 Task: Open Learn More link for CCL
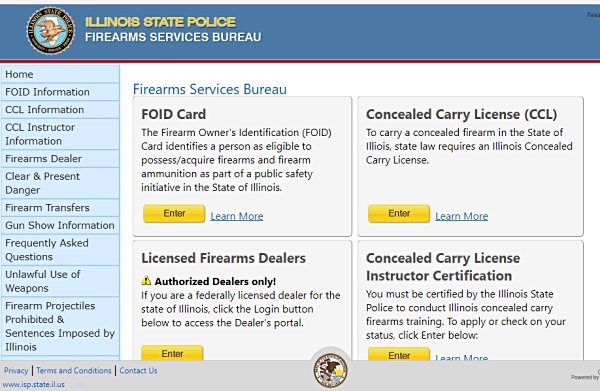click(461, 216)
